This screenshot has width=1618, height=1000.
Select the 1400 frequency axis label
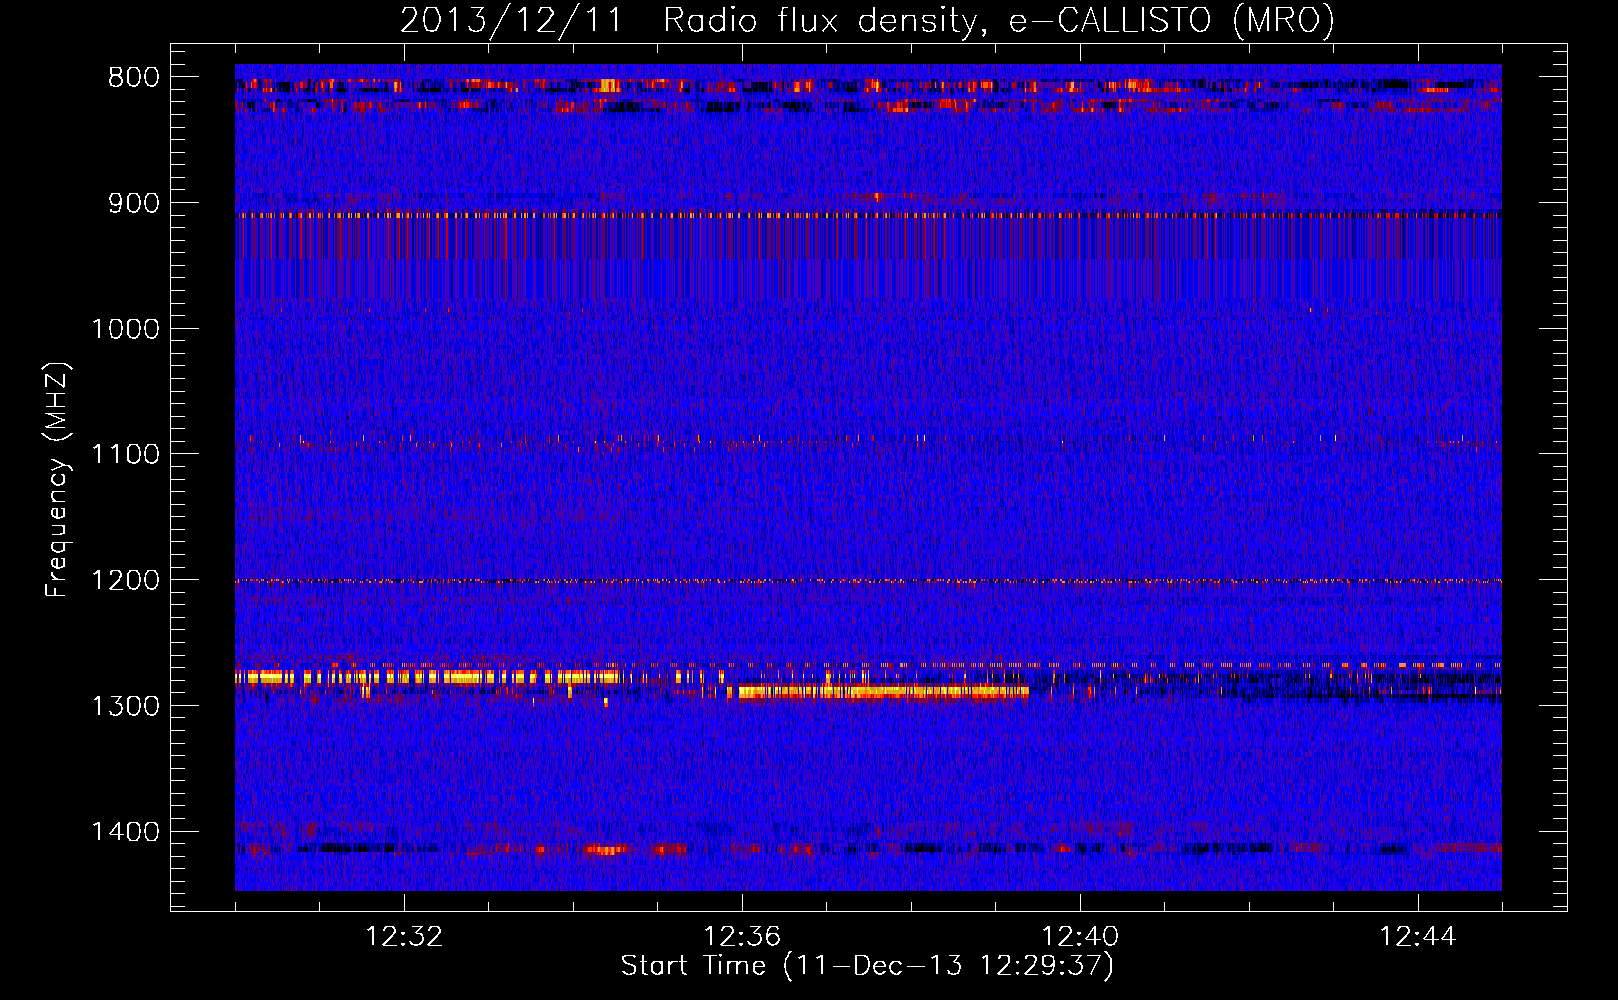pyautogui.click(x=126, y=832)
